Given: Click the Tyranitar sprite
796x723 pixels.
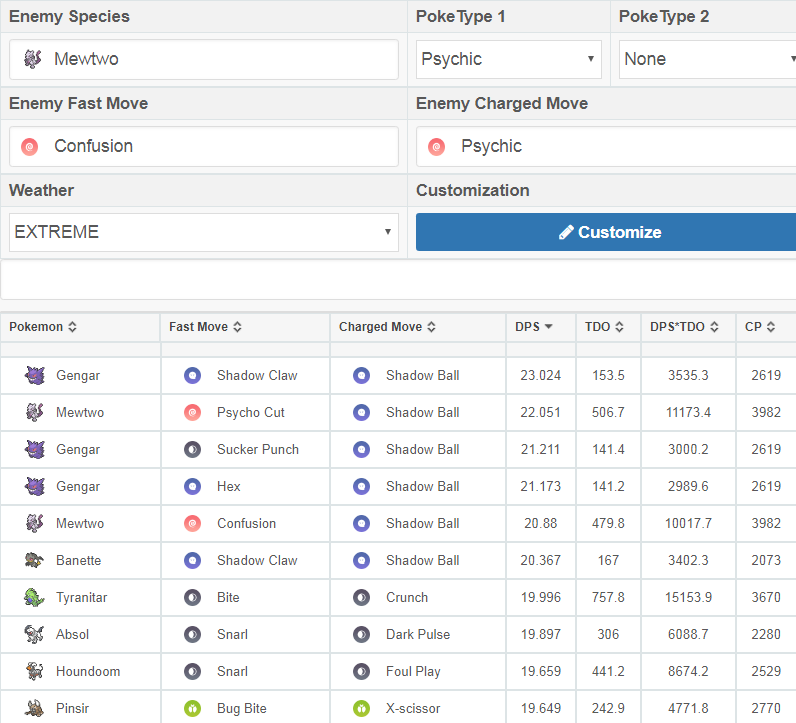Looking at the screenshot, I should 34,597.
